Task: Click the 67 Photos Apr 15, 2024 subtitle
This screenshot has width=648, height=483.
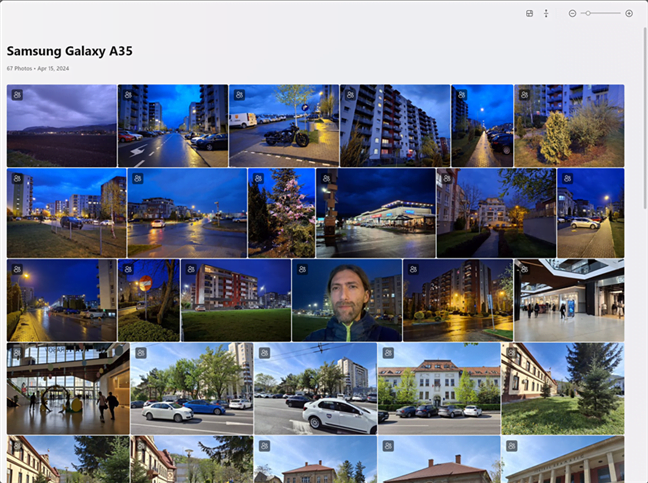Action: tap(38, 69)
